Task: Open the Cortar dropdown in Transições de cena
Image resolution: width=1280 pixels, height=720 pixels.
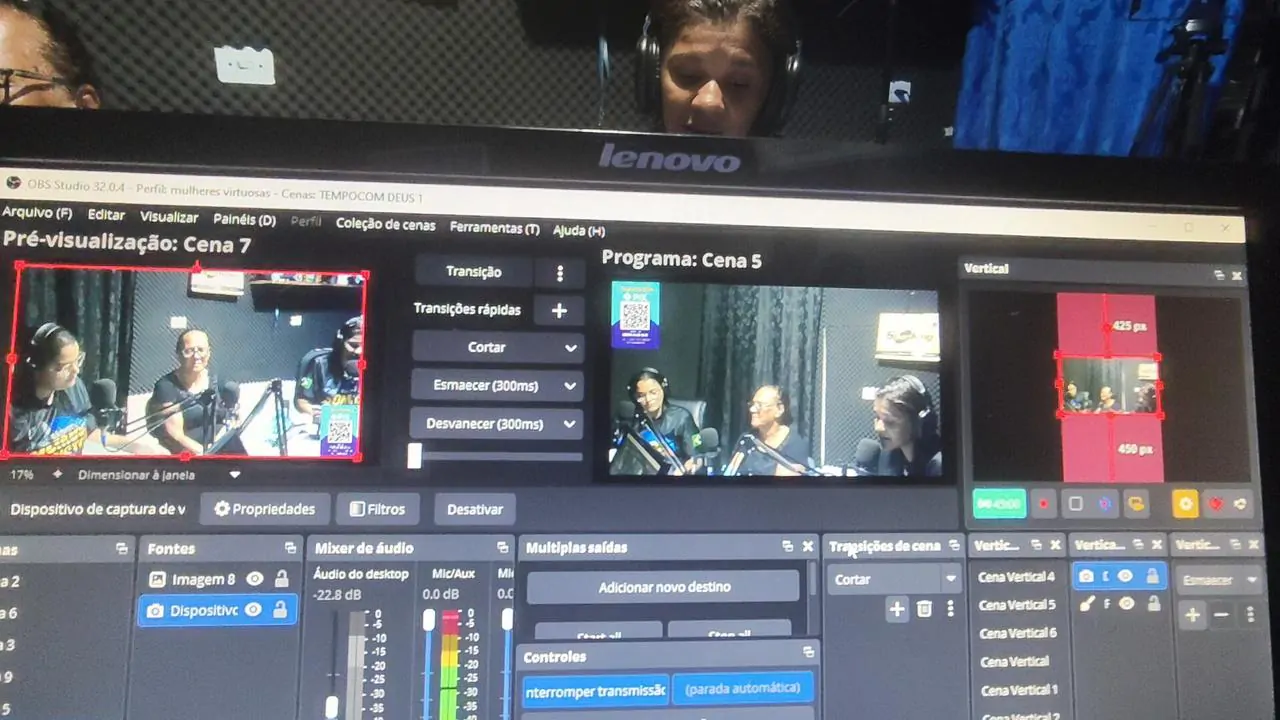Action: [950, 579]
